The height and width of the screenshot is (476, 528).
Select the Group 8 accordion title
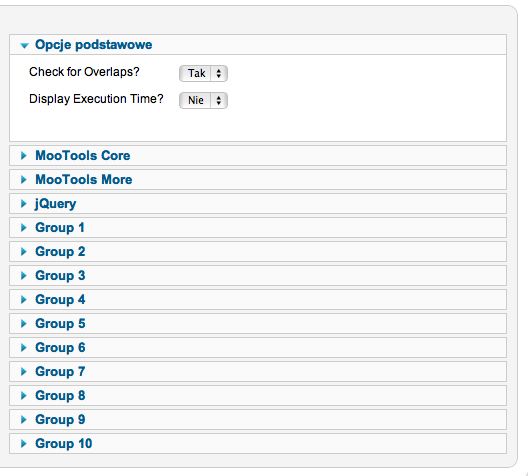[60, 396]
